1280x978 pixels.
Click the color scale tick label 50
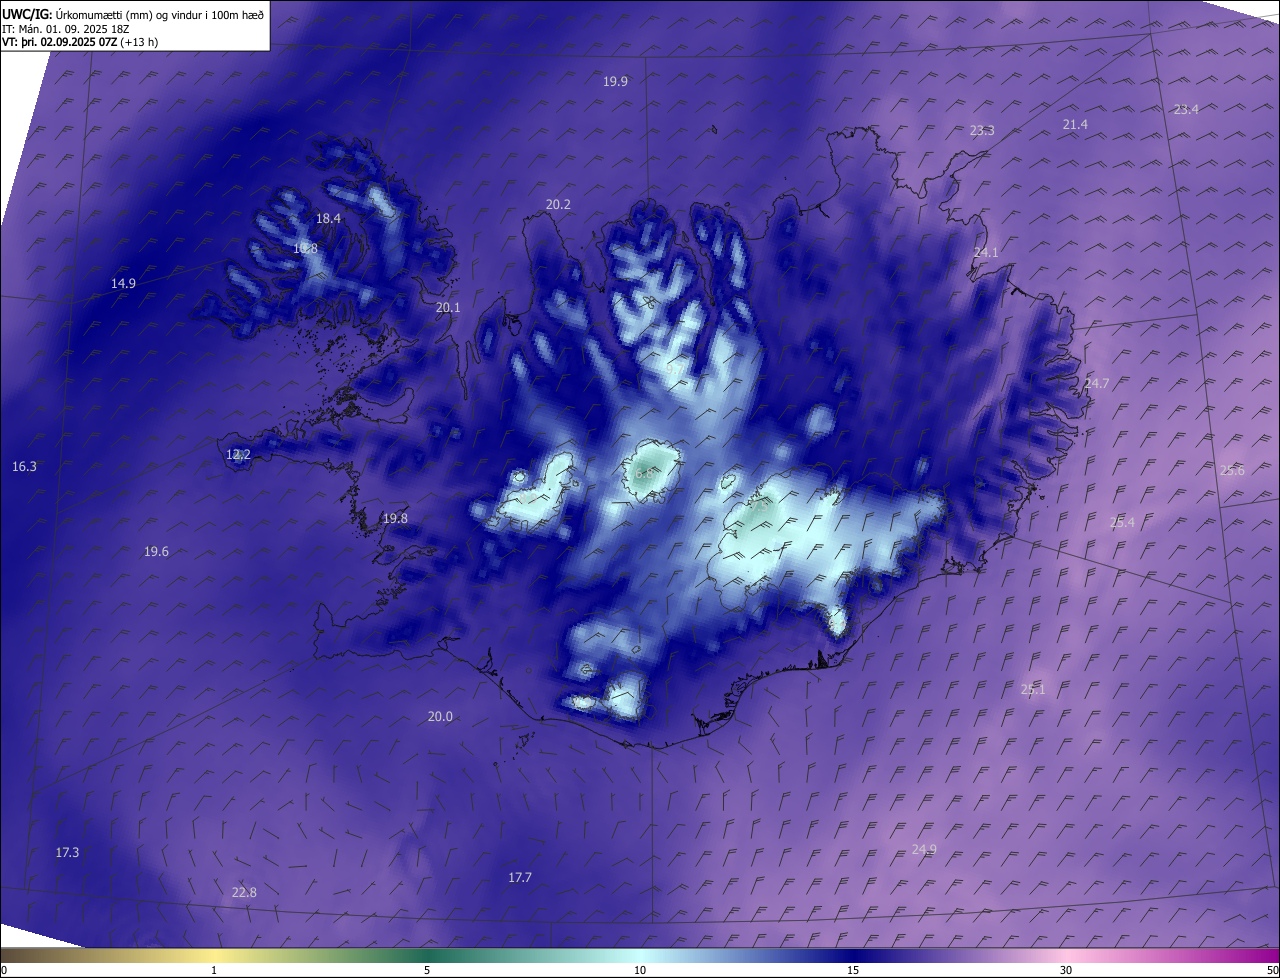(x=1273, y=970)
